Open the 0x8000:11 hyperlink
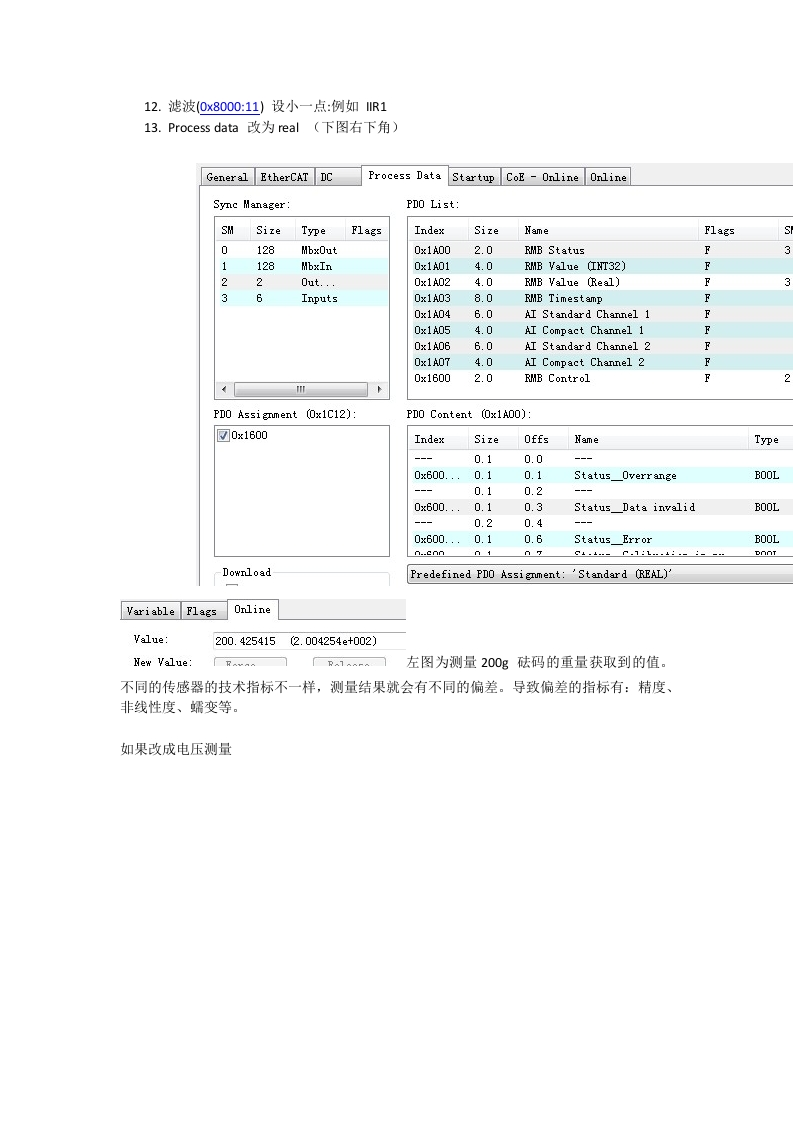 (x=229, y=106)
